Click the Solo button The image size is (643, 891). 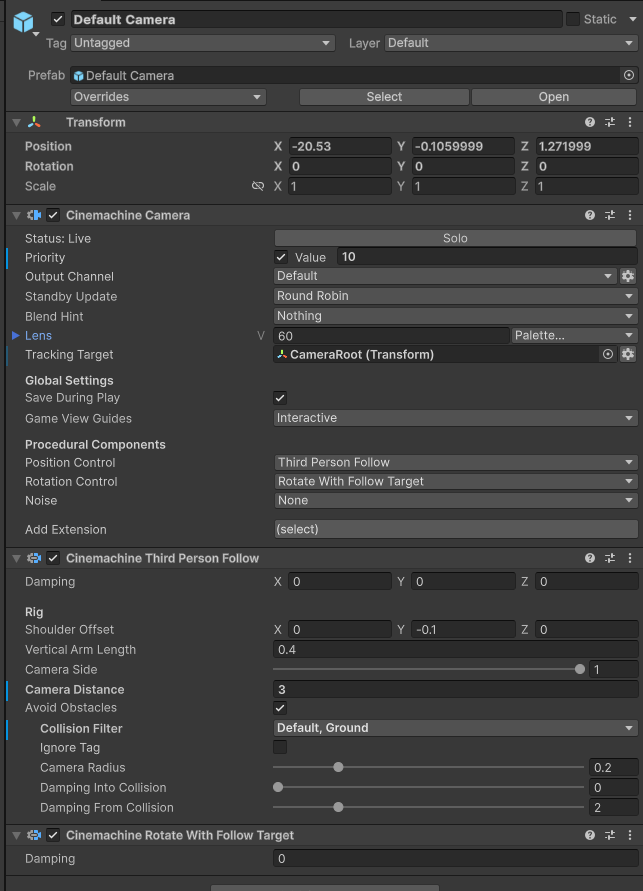pyautogui.click(x=456, y=238)
